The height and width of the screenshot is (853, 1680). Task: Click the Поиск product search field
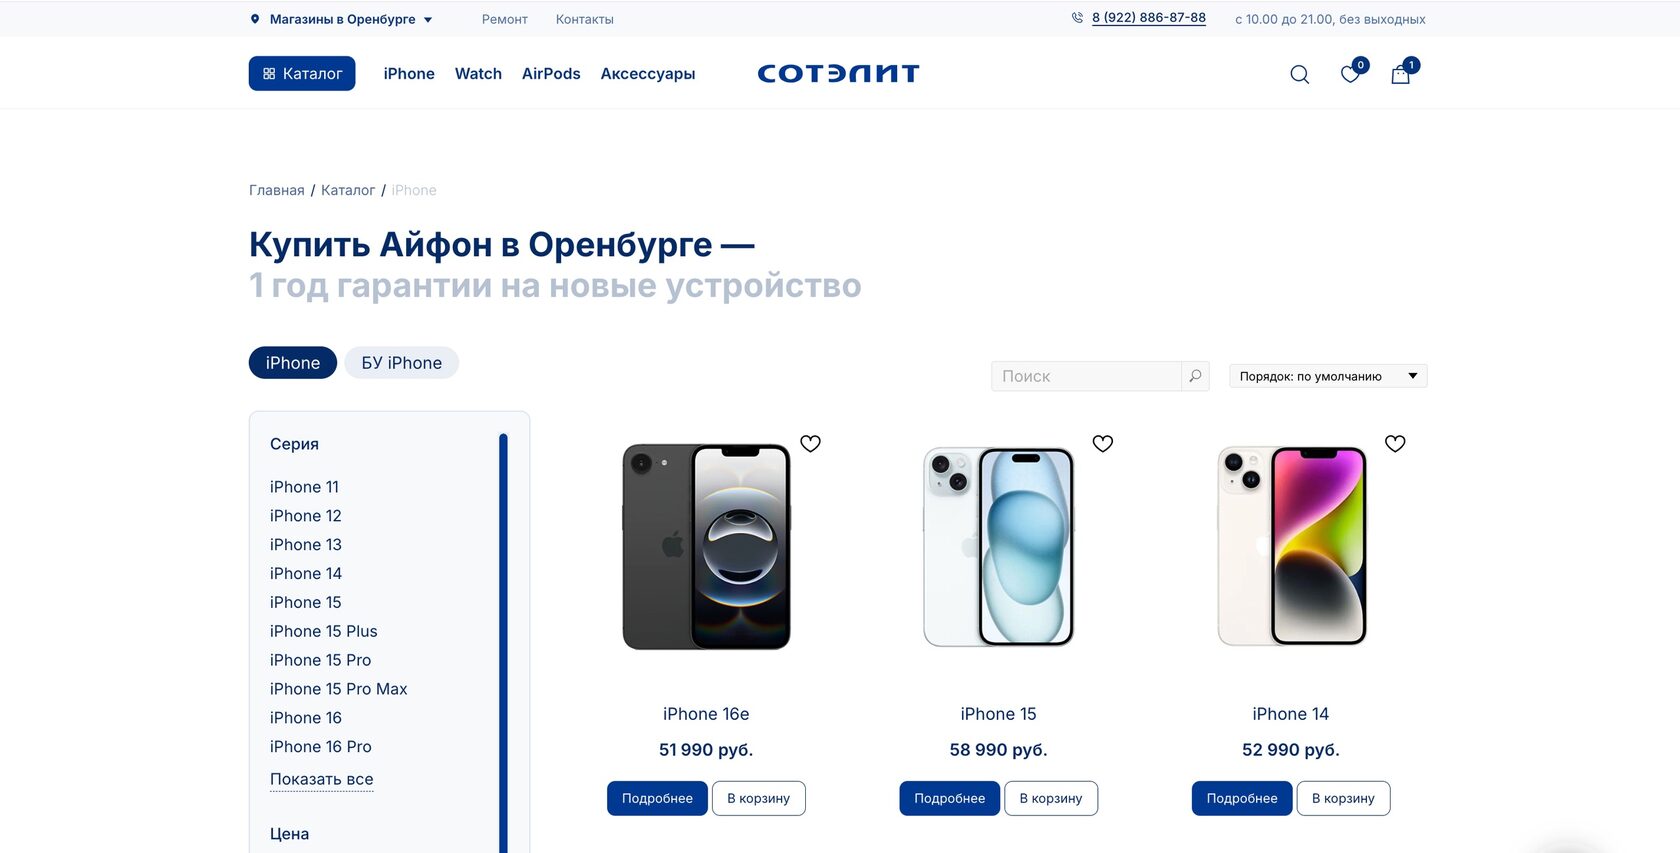point(1086,376)
